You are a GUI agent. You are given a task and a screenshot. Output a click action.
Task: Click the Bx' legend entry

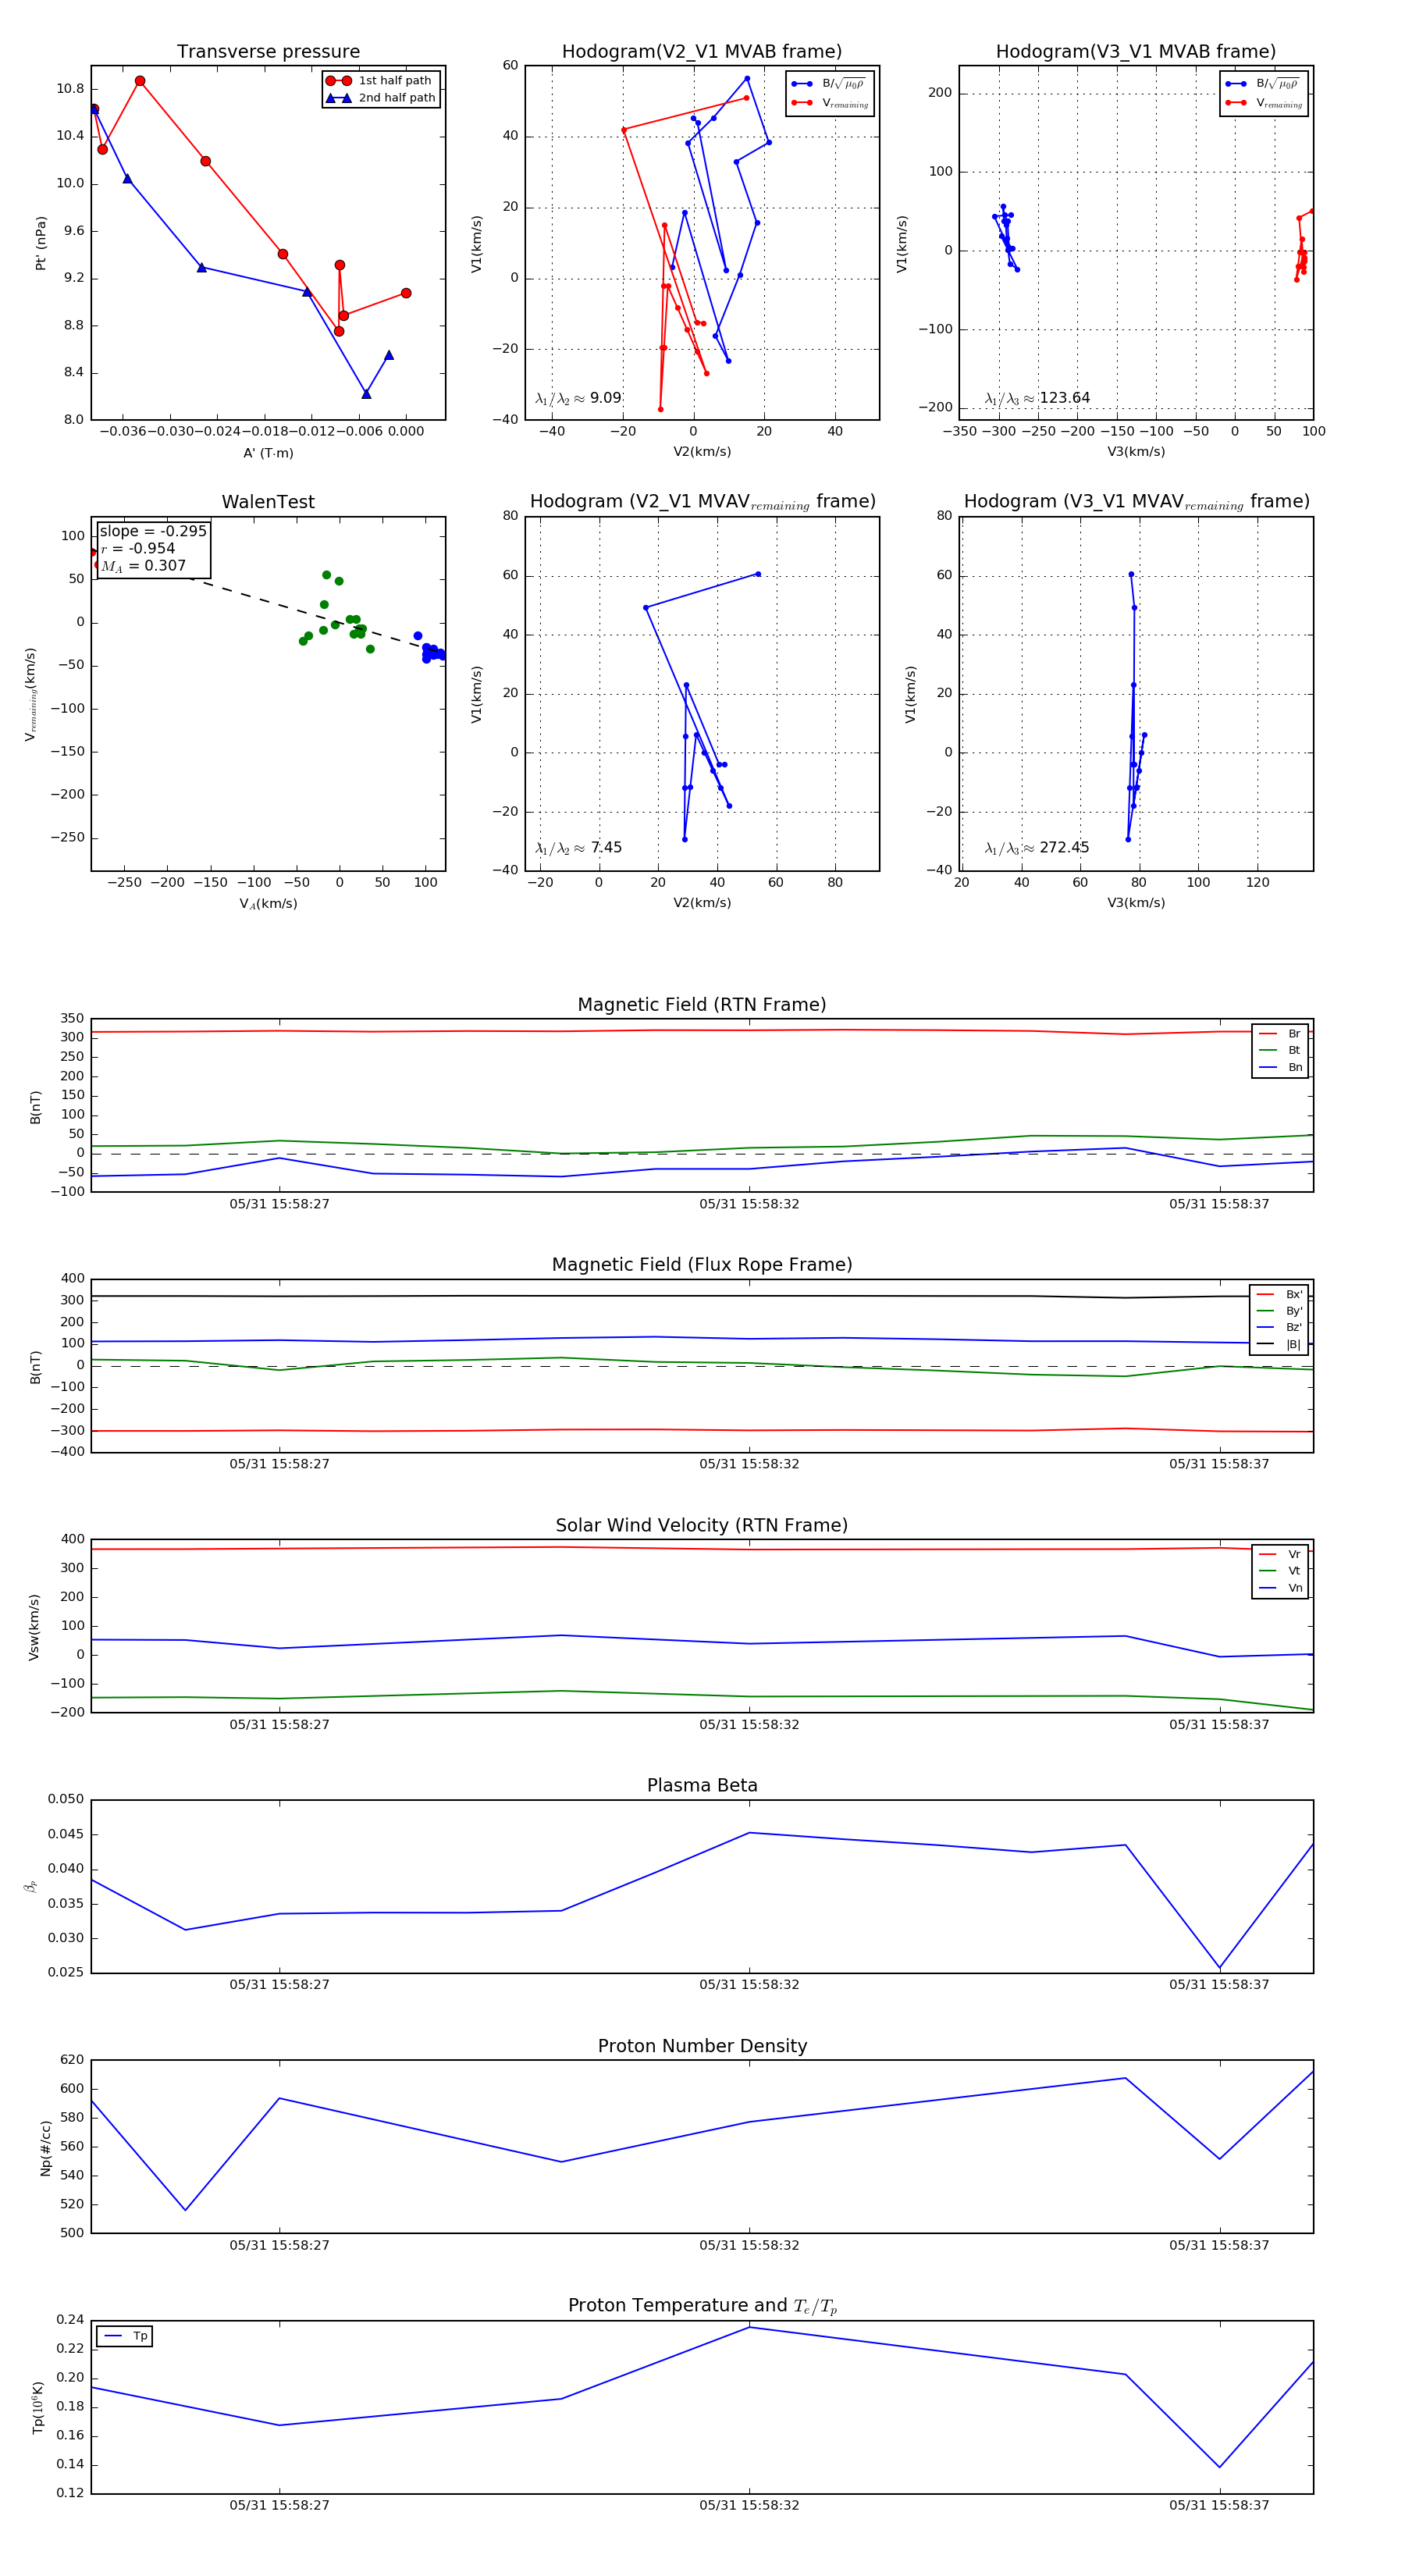(x=1279, y=1294)
